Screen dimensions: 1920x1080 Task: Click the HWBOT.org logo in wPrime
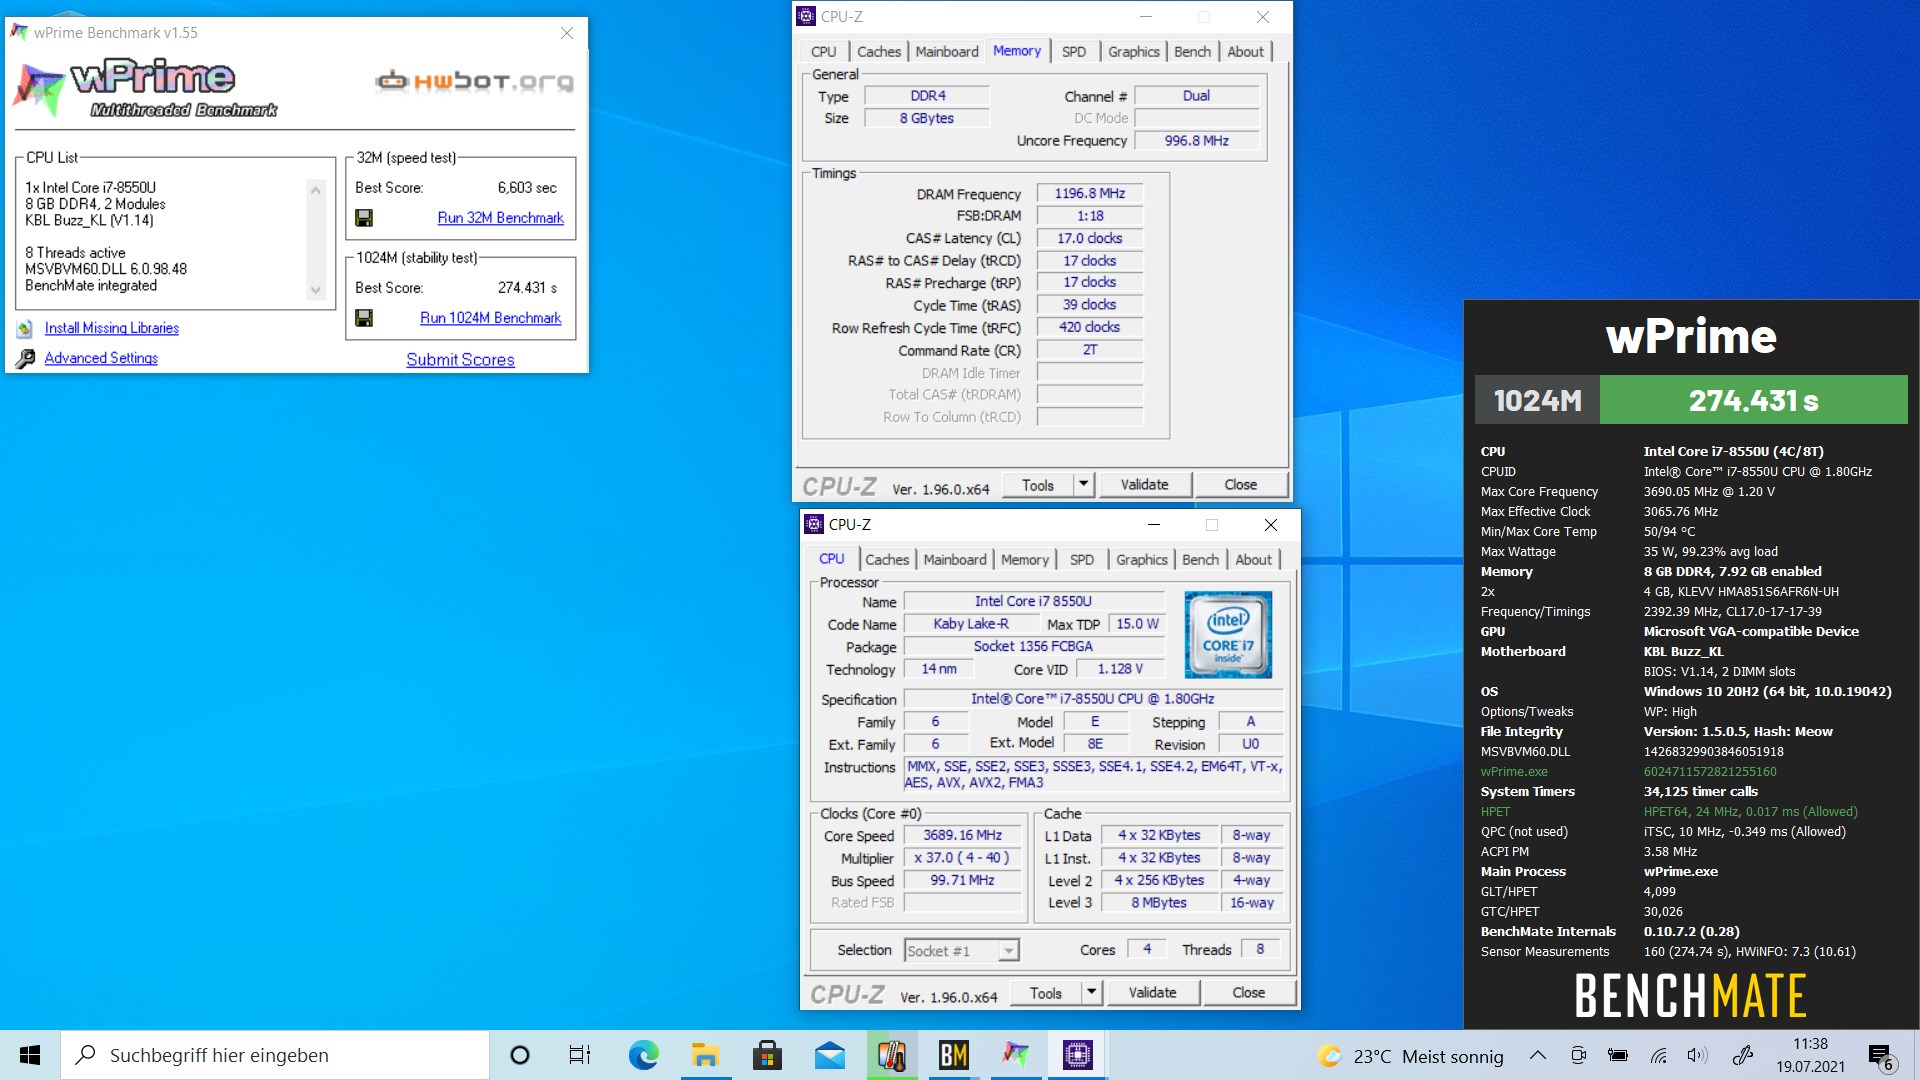(474, 81)
